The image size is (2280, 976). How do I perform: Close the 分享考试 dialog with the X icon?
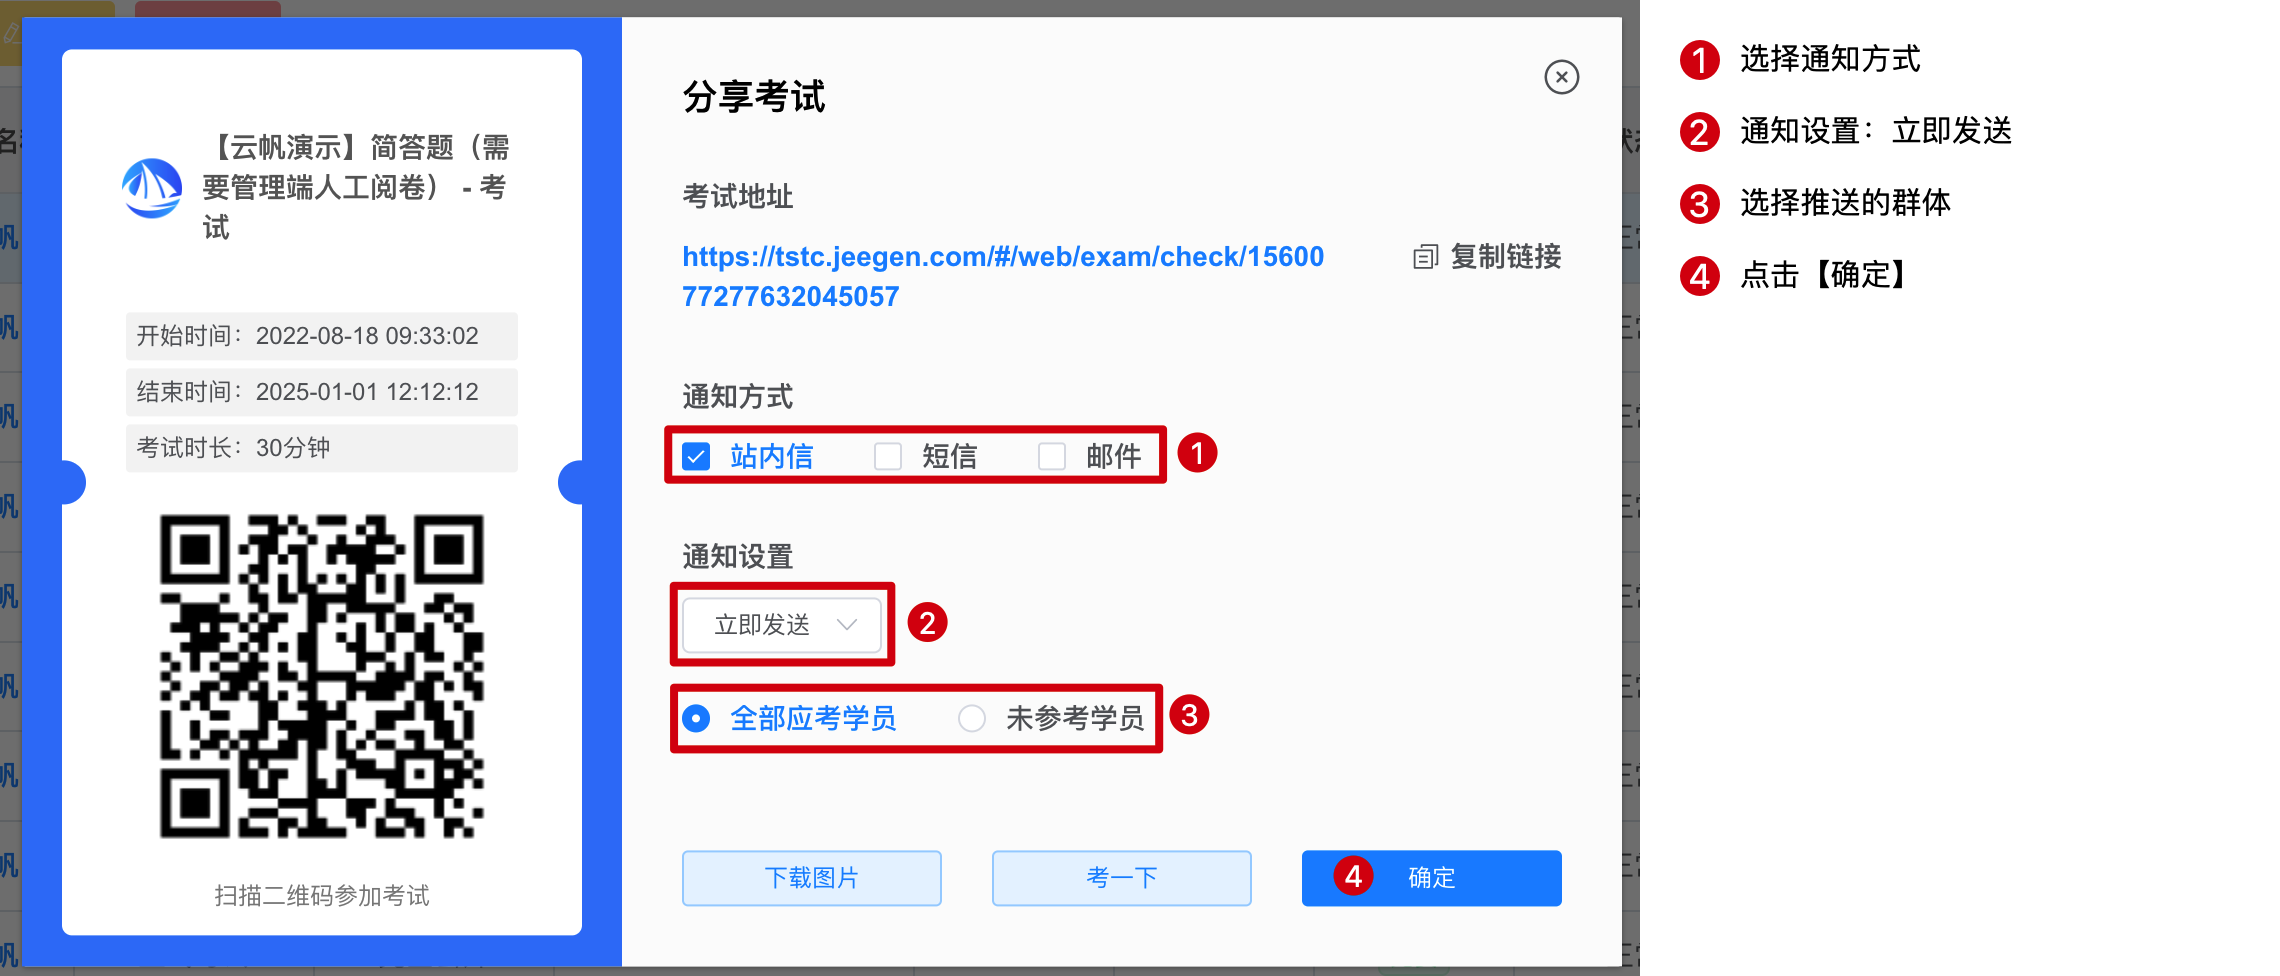(x=1561, y=77)
